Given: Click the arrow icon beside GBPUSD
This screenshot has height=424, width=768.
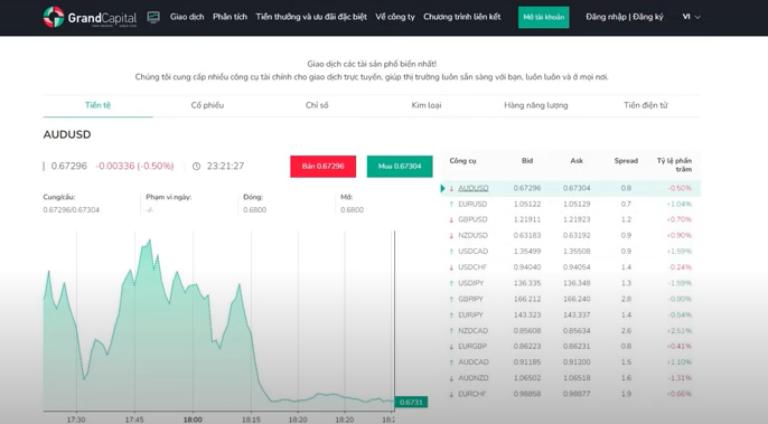Looking at the screenshot, I should click(x=451, y=219).
